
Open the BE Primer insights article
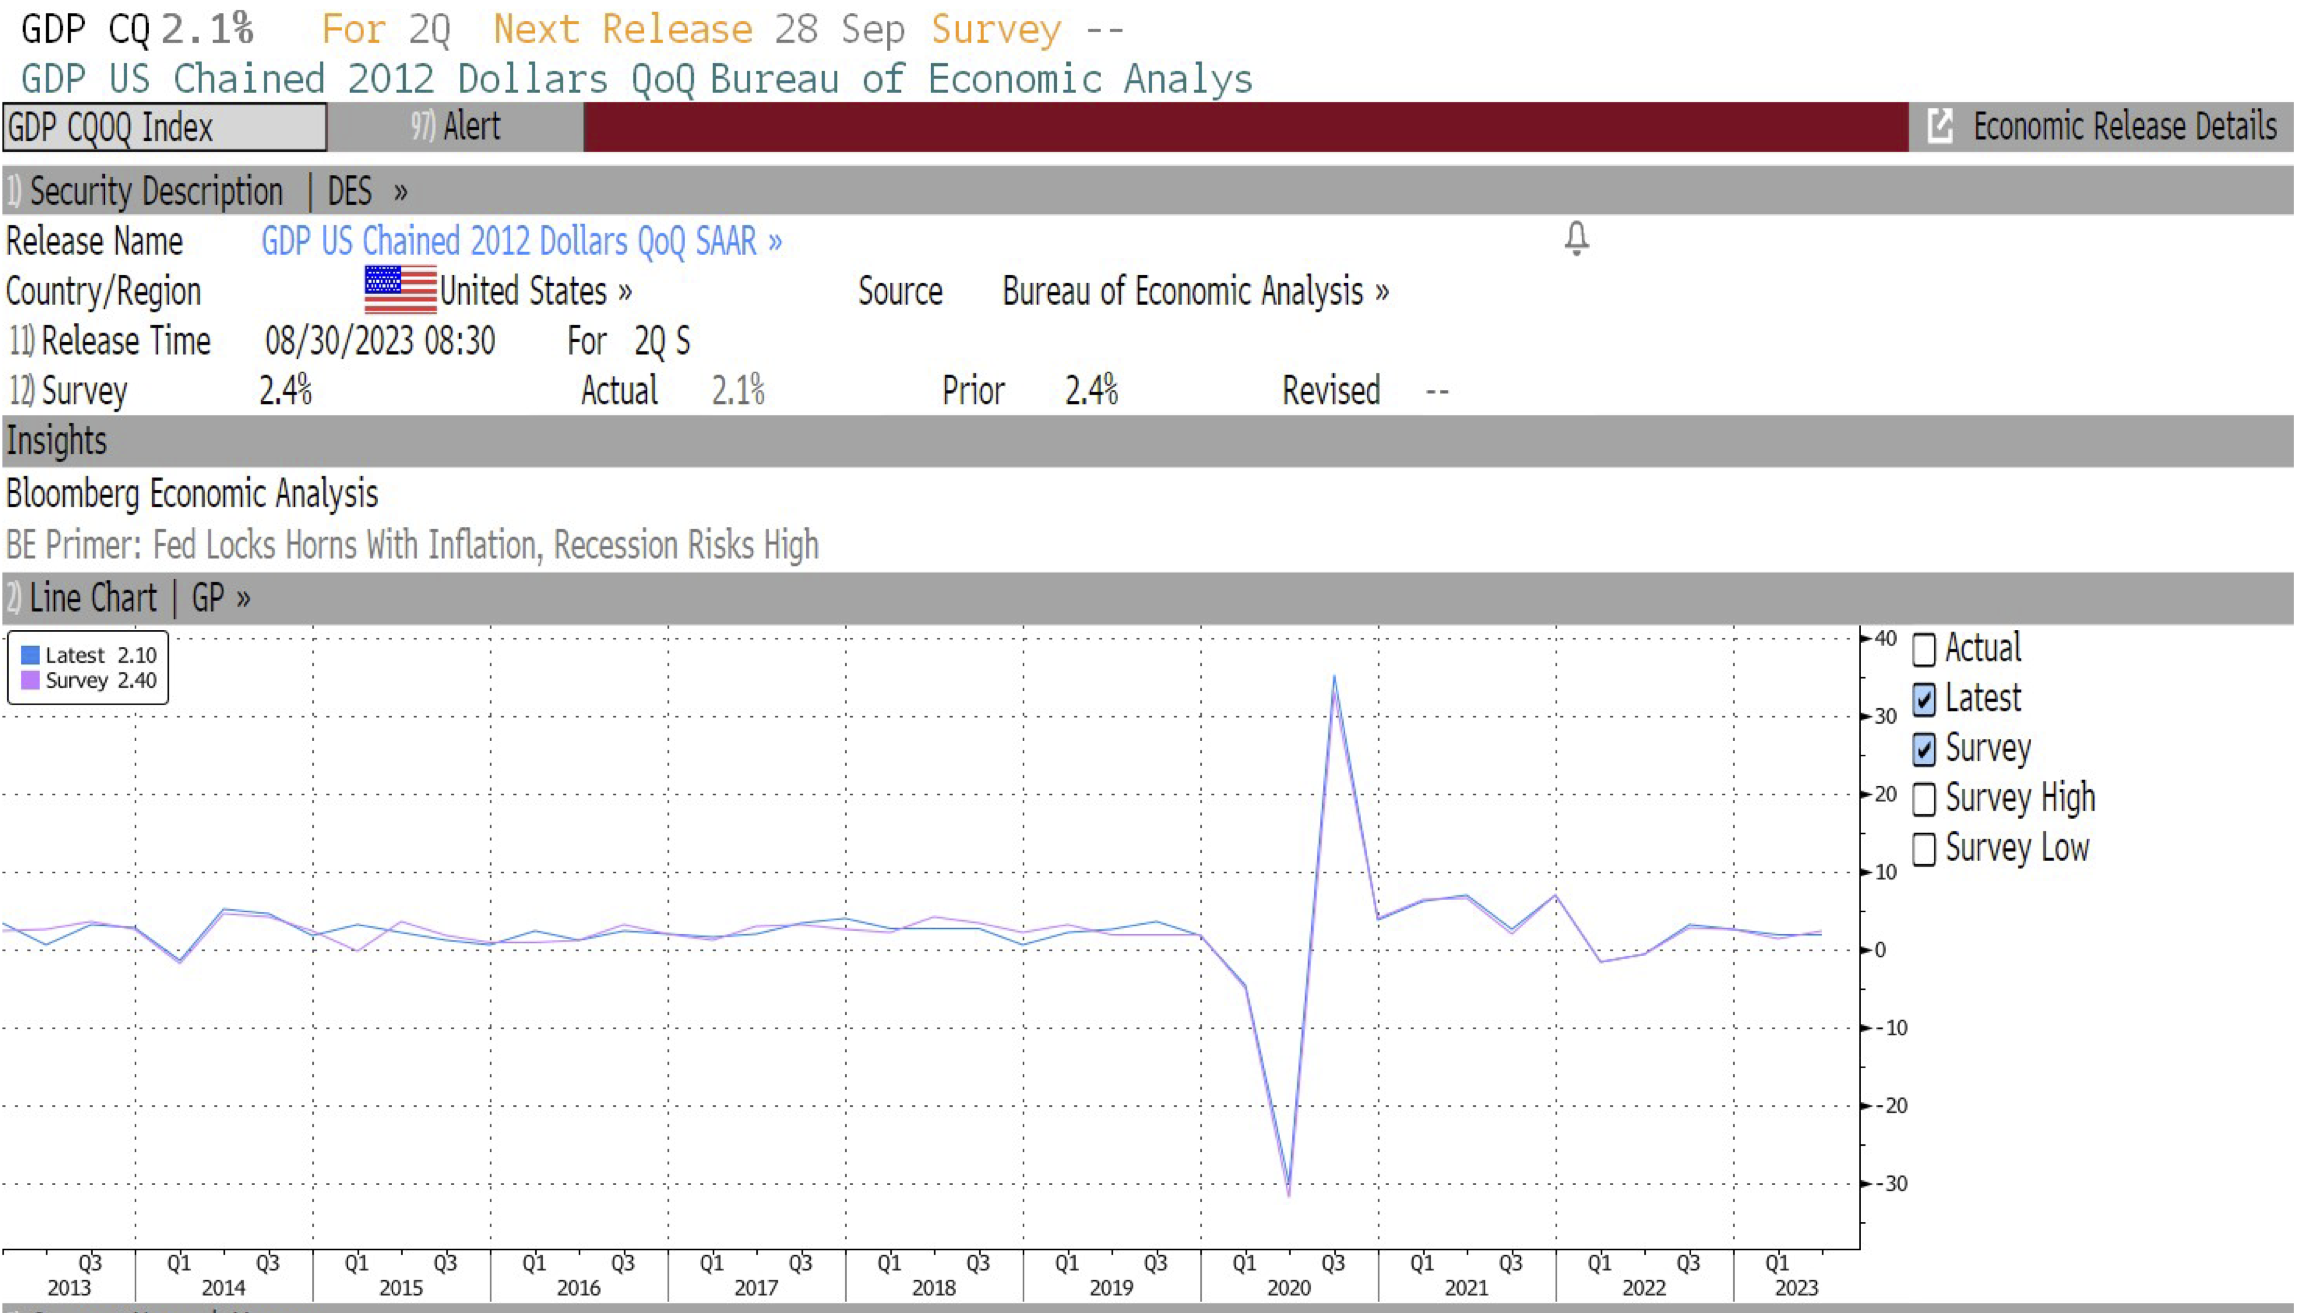[x=412, y=545]
